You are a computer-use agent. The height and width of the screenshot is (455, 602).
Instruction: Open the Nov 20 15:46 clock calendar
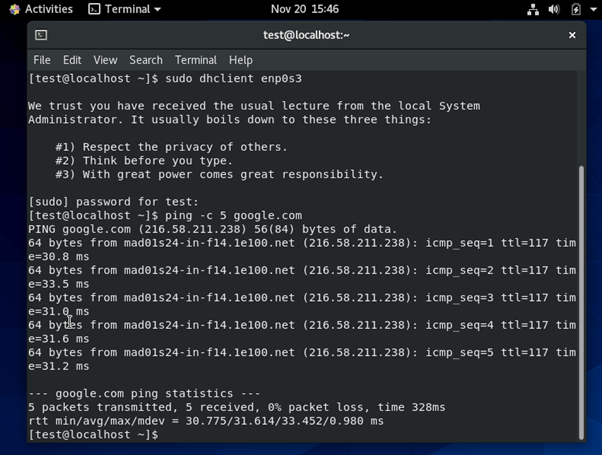click(x=304, y=9)
